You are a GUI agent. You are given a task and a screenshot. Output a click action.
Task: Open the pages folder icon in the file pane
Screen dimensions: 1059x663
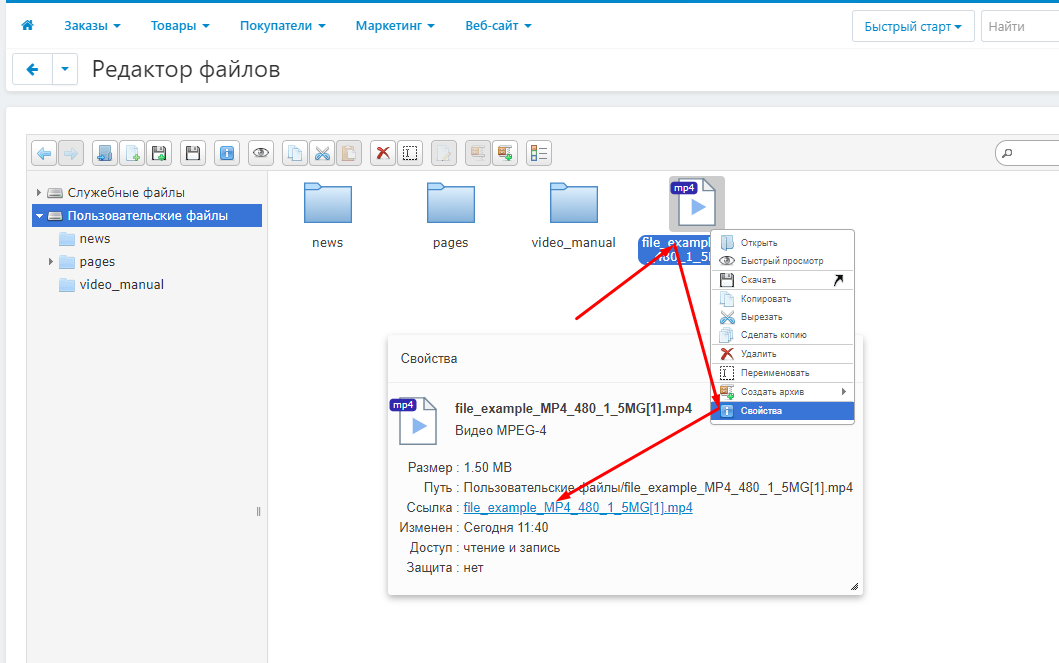450,203
